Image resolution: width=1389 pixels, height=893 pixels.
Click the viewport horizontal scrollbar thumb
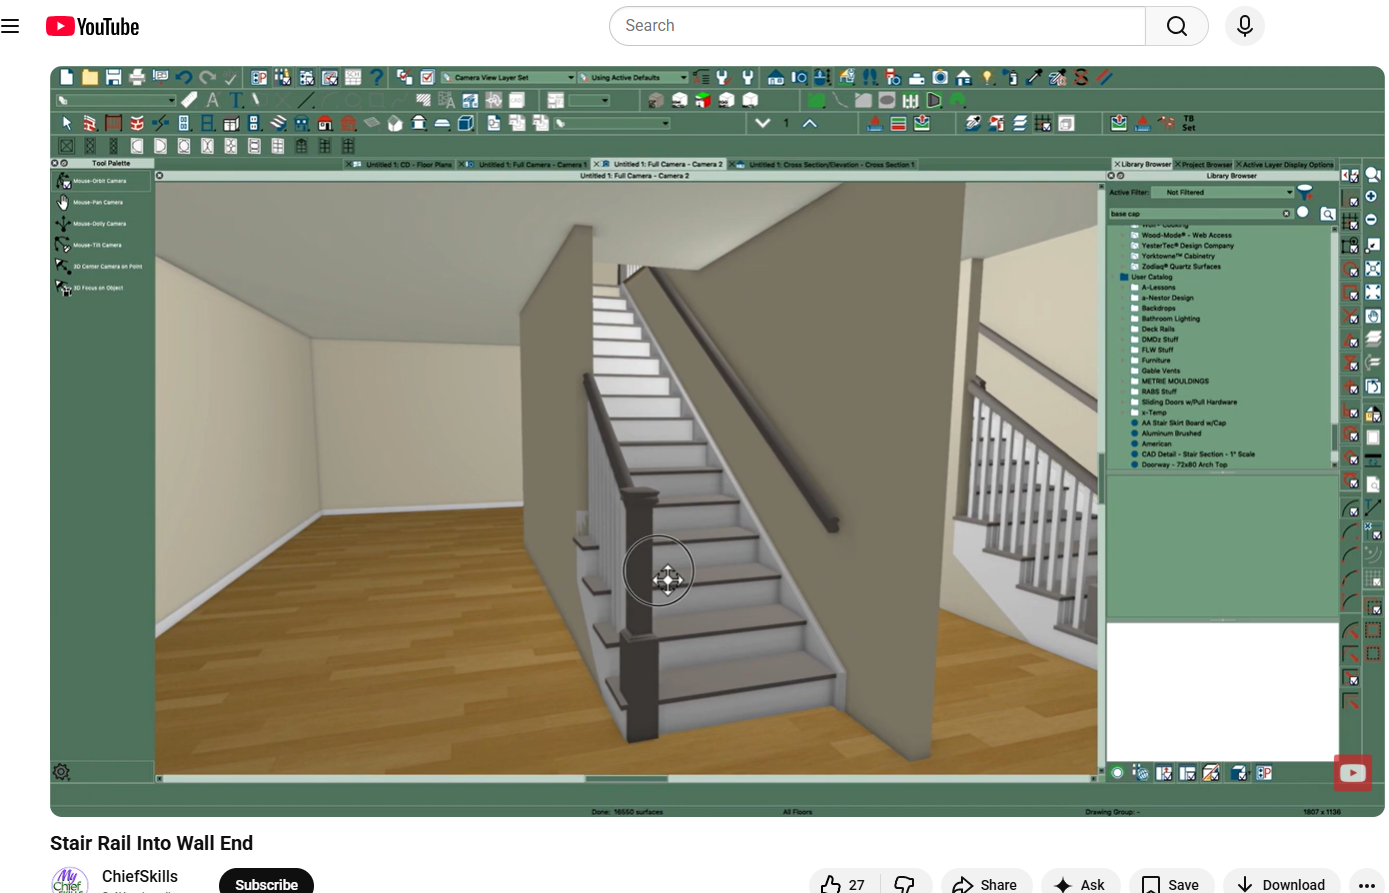(626, 778)
